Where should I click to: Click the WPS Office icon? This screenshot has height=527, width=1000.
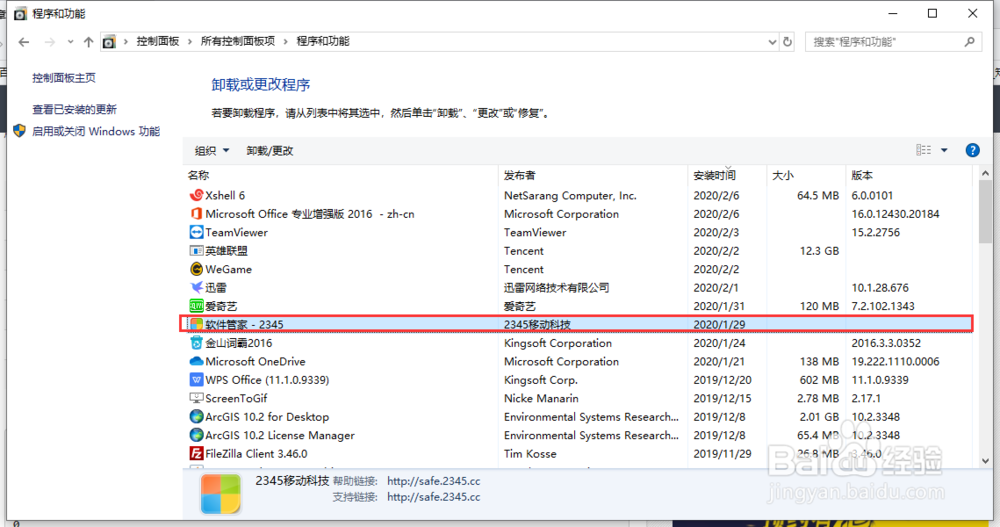tap(196, 380)
